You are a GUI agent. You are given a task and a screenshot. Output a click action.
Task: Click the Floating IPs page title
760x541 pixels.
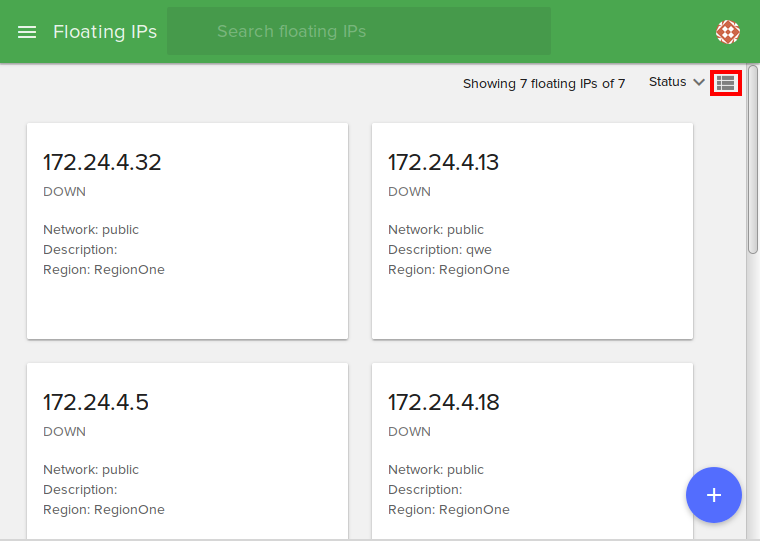pyautogui.click(x=105, y=32)
